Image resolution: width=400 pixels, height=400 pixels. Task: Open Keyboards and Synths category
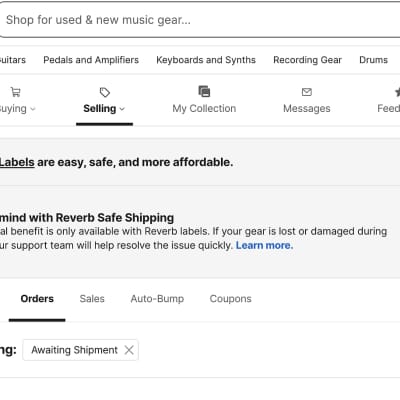click(x=206, y=60)
